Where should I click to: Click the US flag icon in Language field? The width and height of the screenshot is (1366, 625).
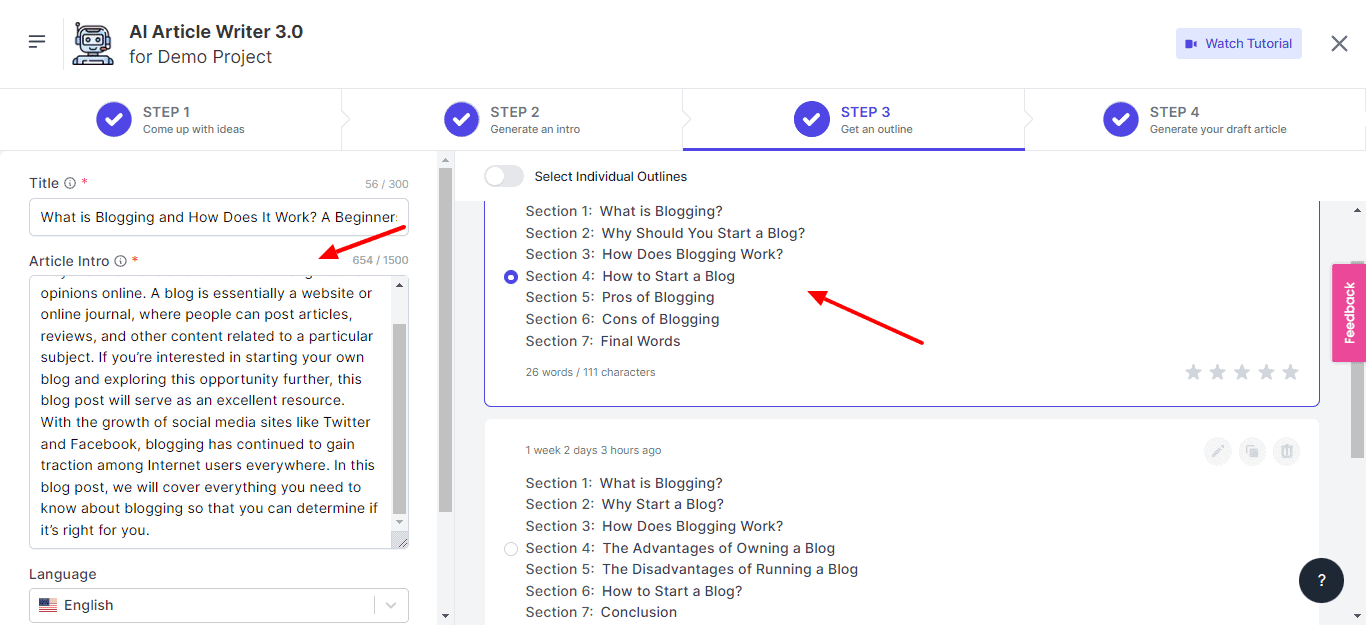click(x=48, y=605)
